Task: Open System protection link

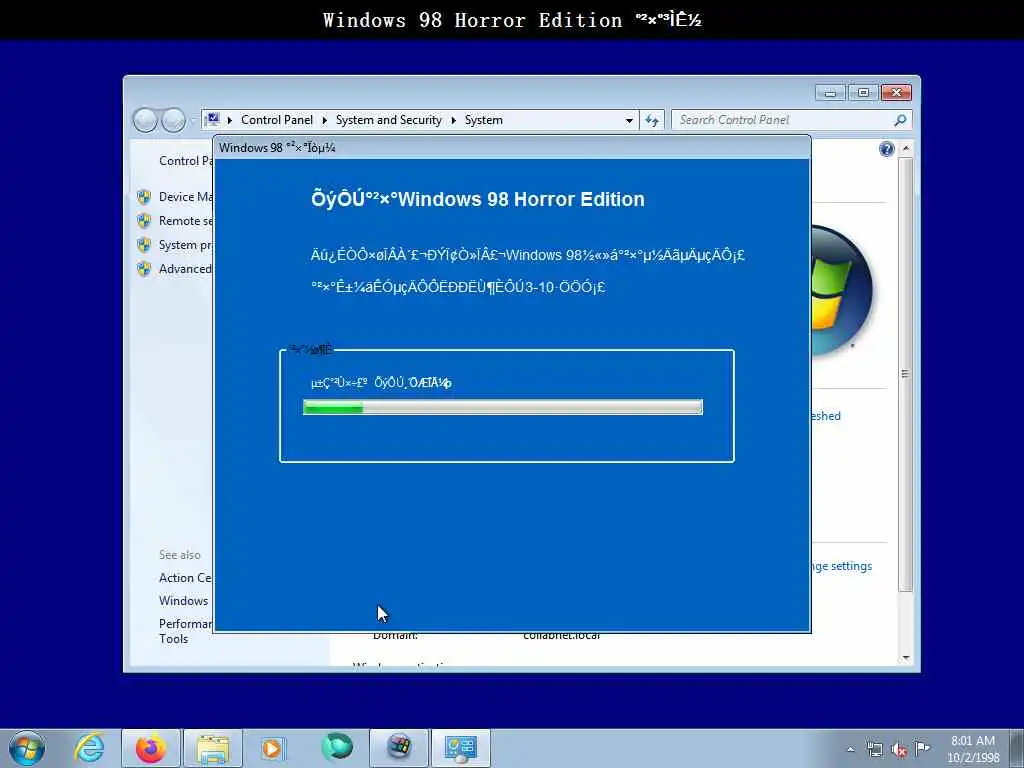Action: (x=185, y=245)
